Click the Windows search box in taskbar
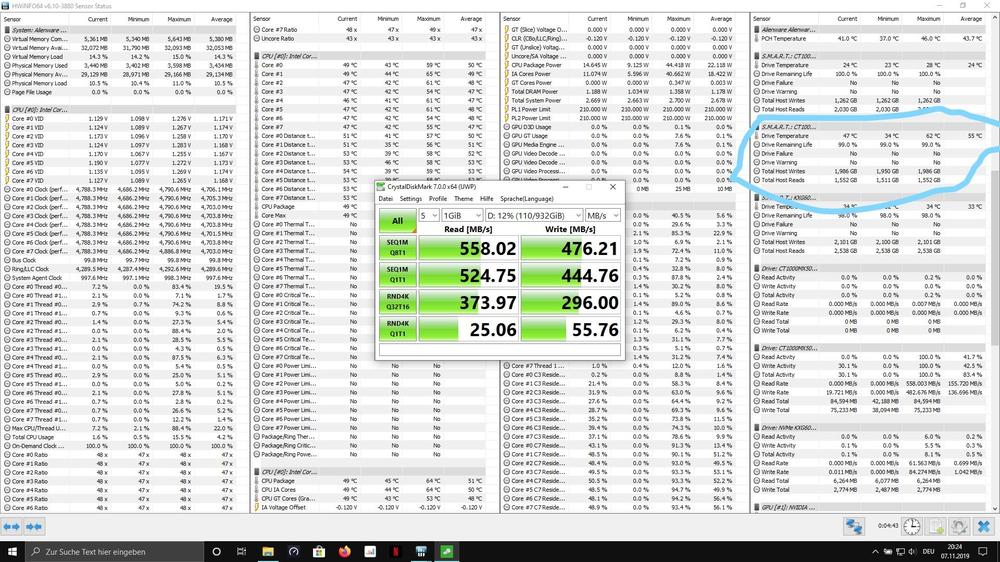 coord(110,551)
